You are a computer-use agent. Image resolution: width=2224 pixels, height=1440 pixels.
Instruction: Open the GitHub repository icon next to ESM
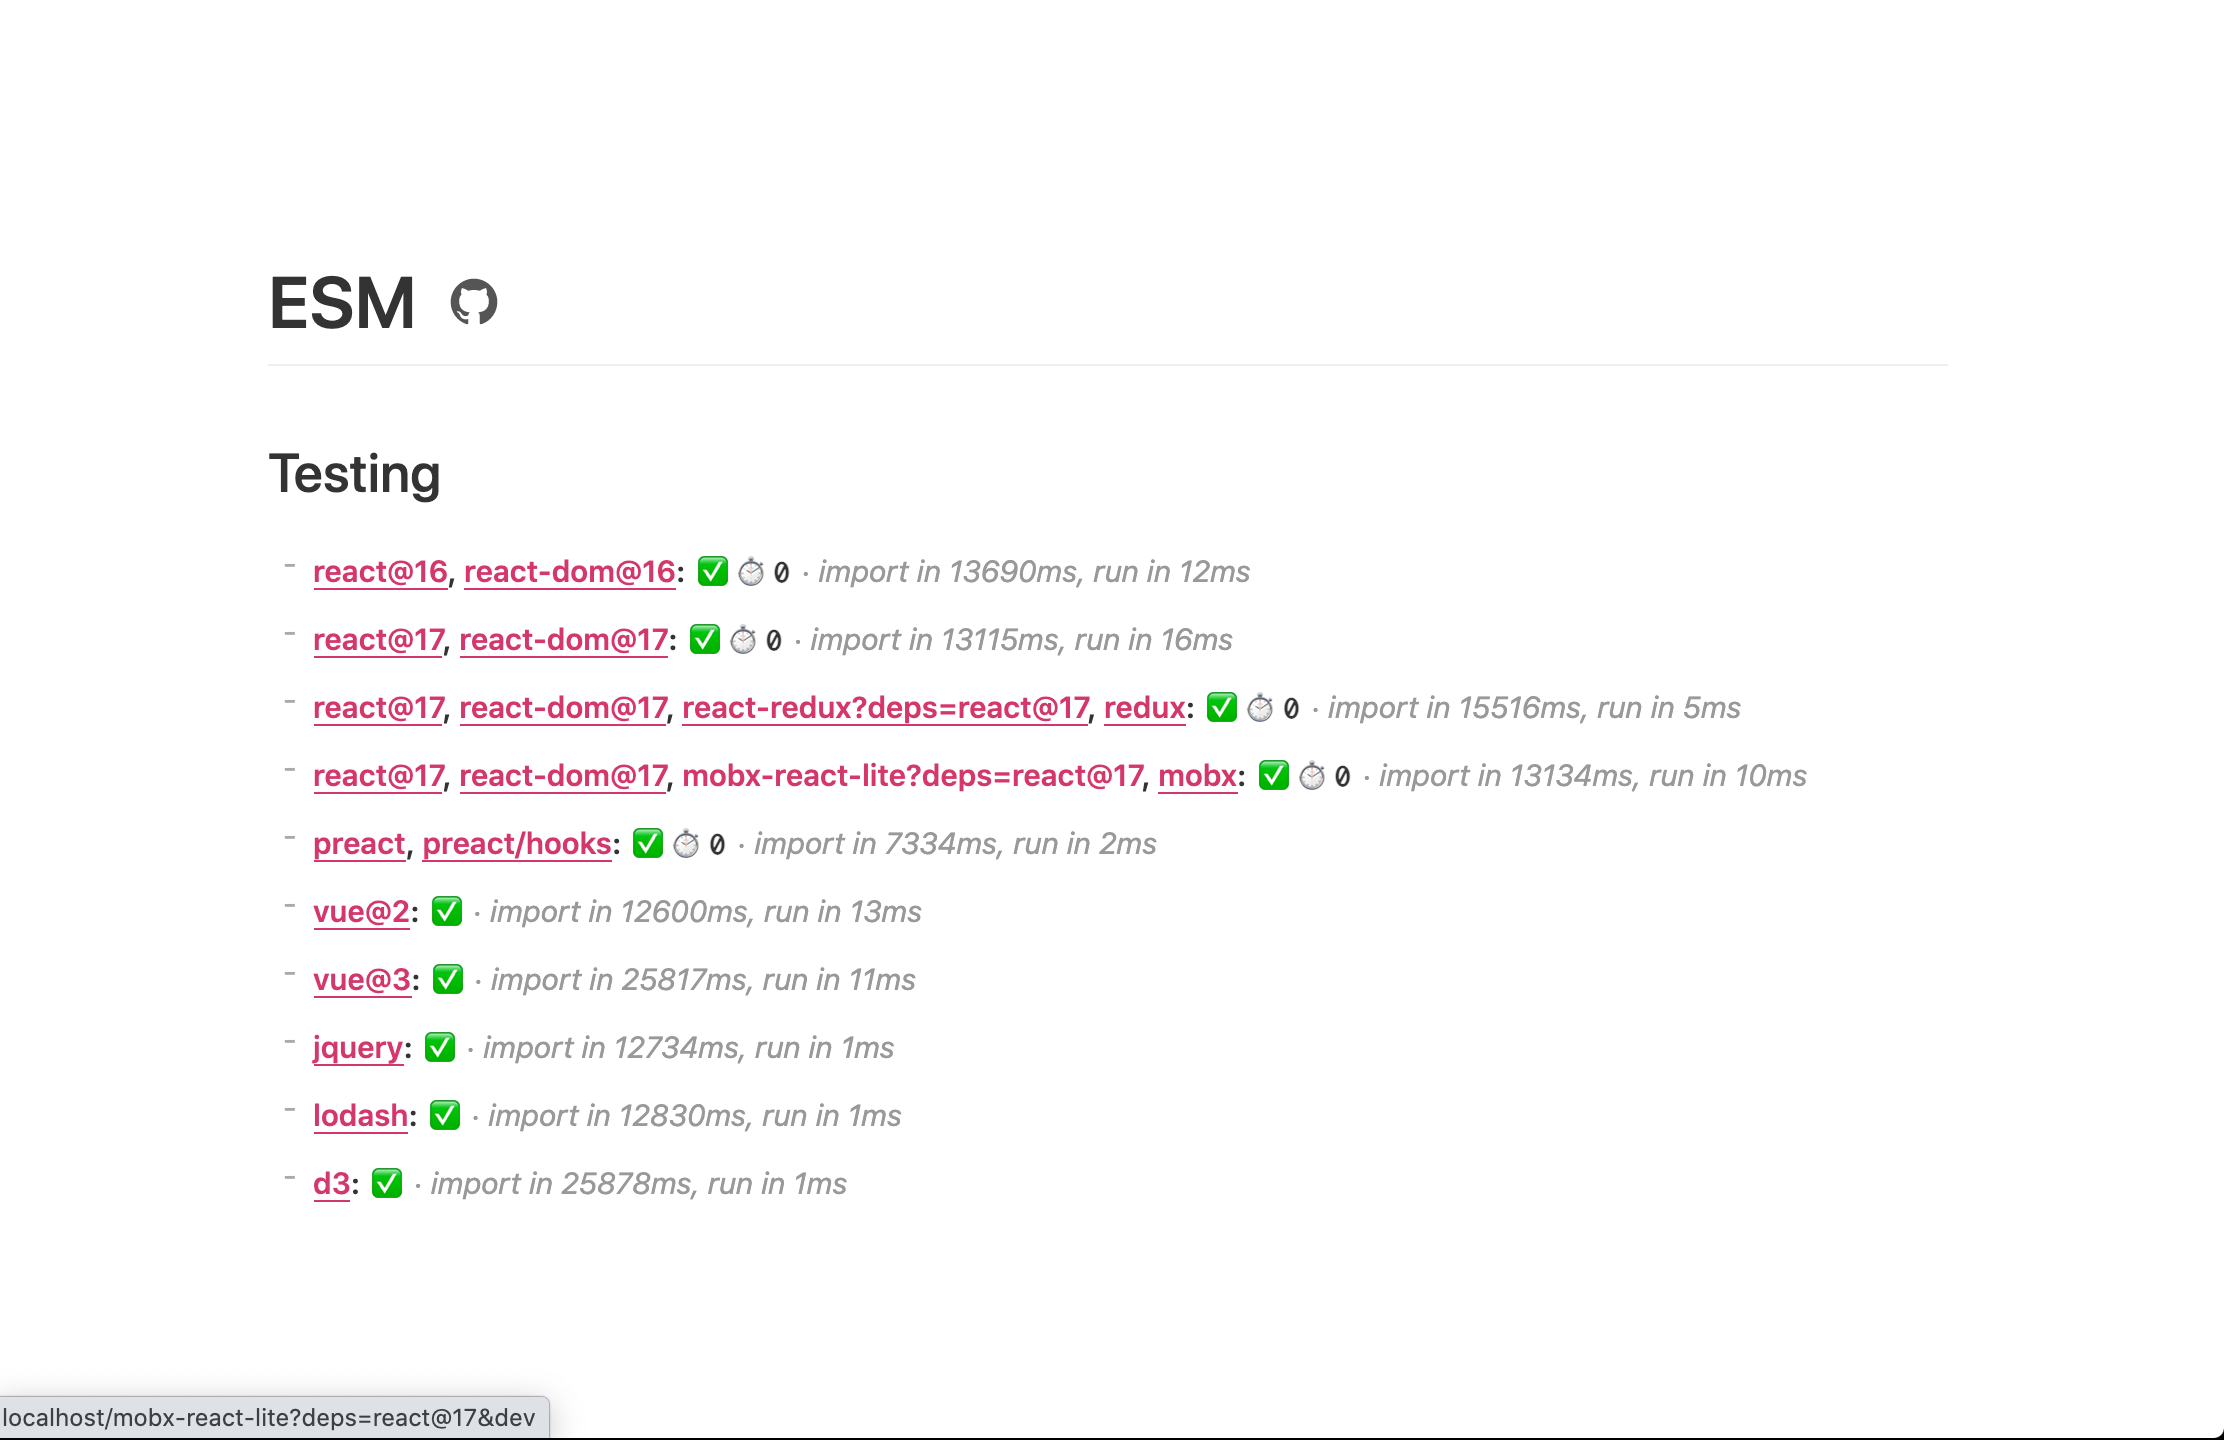(474, 302)
